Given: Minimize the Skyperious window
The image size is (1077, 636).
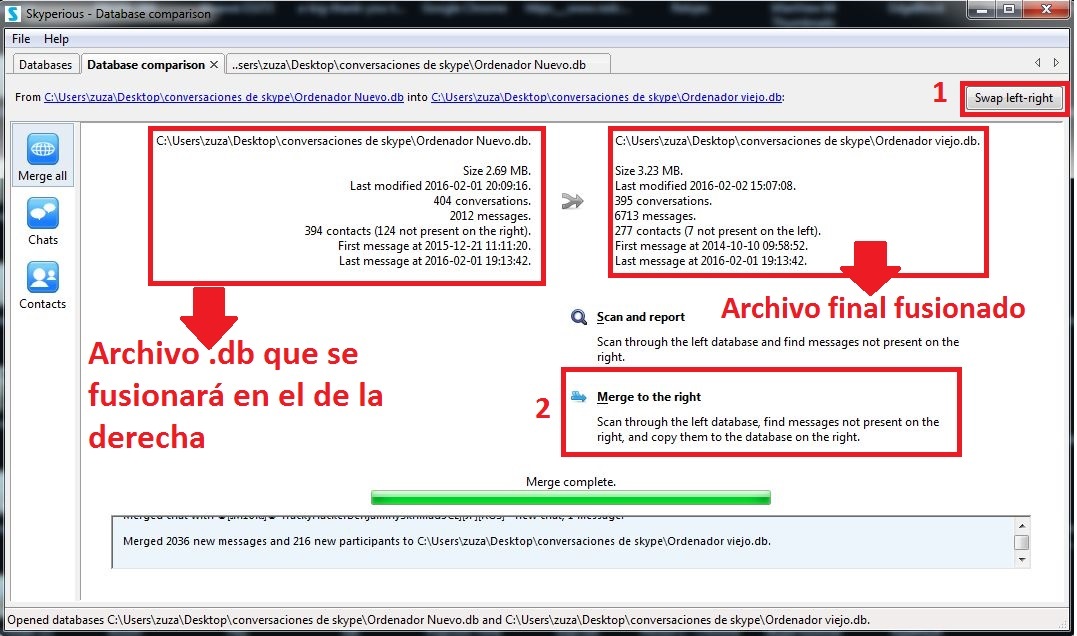Looking at the screenshot, I should click(983, 10).
